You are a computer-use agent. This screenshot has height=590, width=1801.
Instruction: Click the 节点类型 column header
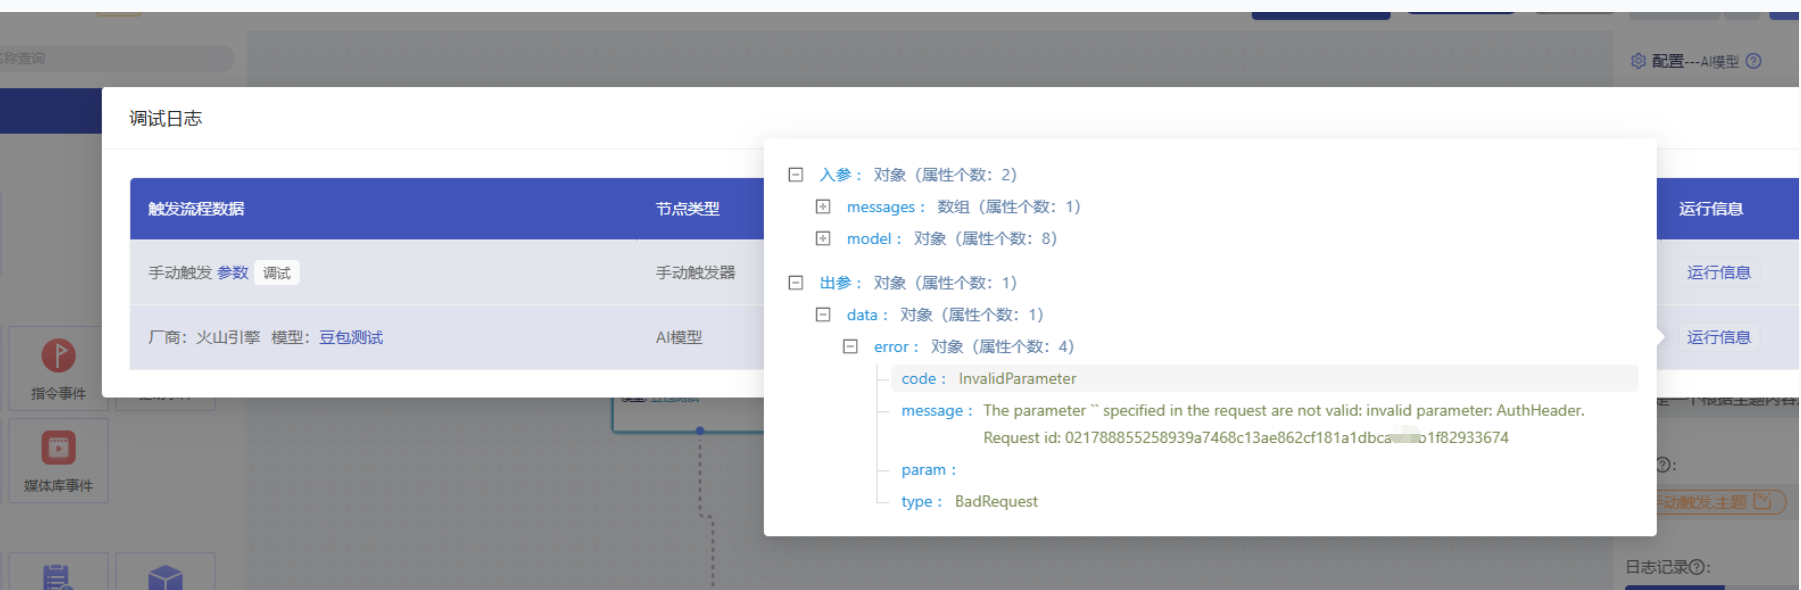[x=687, y=209]
